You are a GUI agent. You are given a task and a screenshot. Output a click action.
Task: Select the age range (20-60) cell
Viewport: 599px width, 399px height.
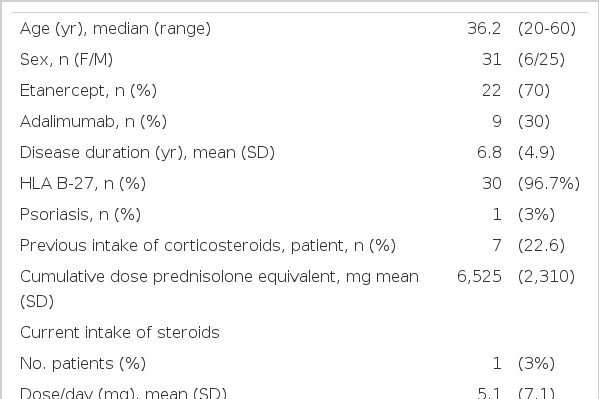pyautogui.click(x=547, y=29)
